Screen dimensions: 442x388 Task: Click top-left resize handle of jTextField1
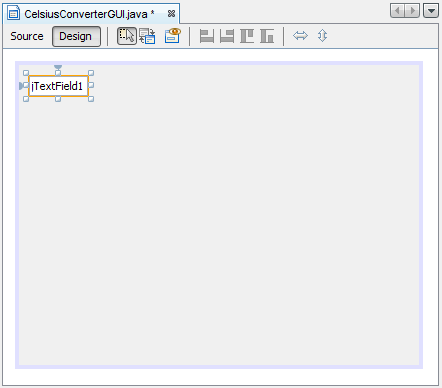[26, 73]
